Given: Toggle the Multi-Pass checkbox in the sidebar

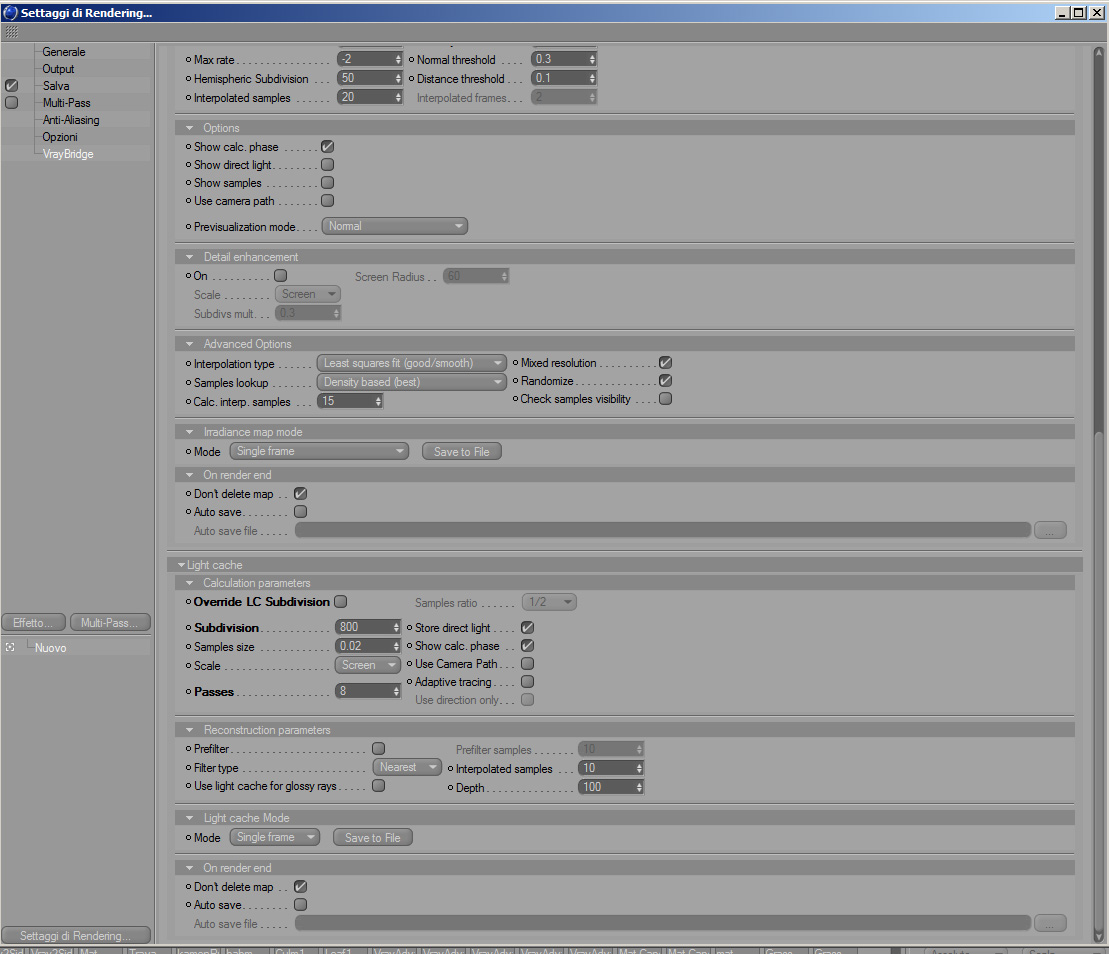Looking at the screenshot, I should [x=11, y=103].
